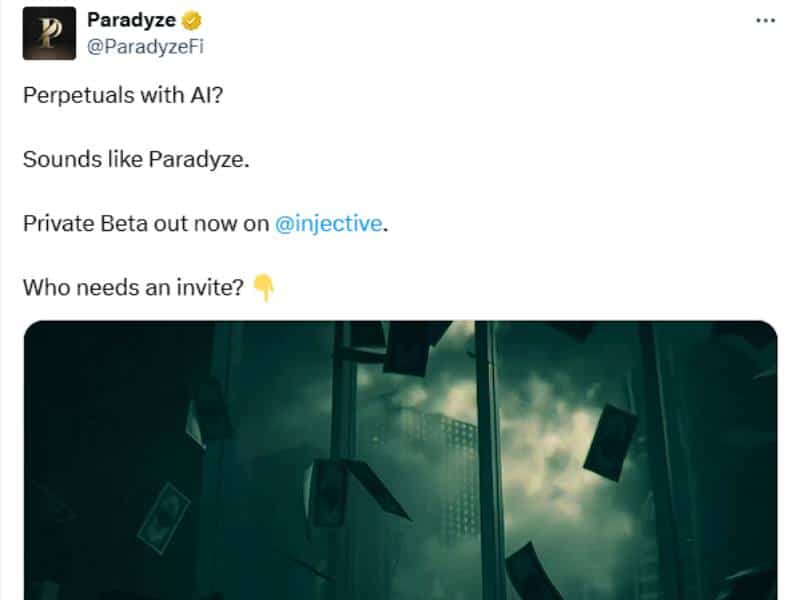Click the tilted banknote near the bright clouds

[x=610, y=442]
